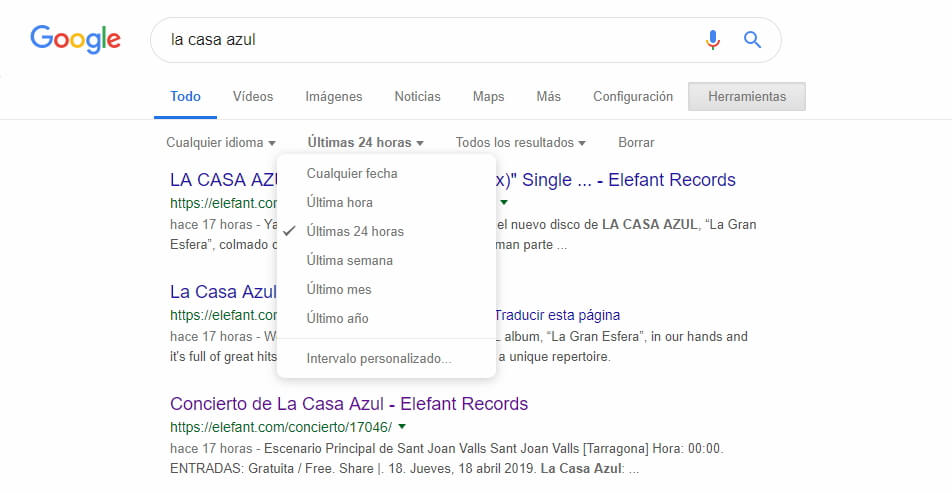Select Última hora option
The height and width of the screenshot is (493, 952).
coord(386,203)
